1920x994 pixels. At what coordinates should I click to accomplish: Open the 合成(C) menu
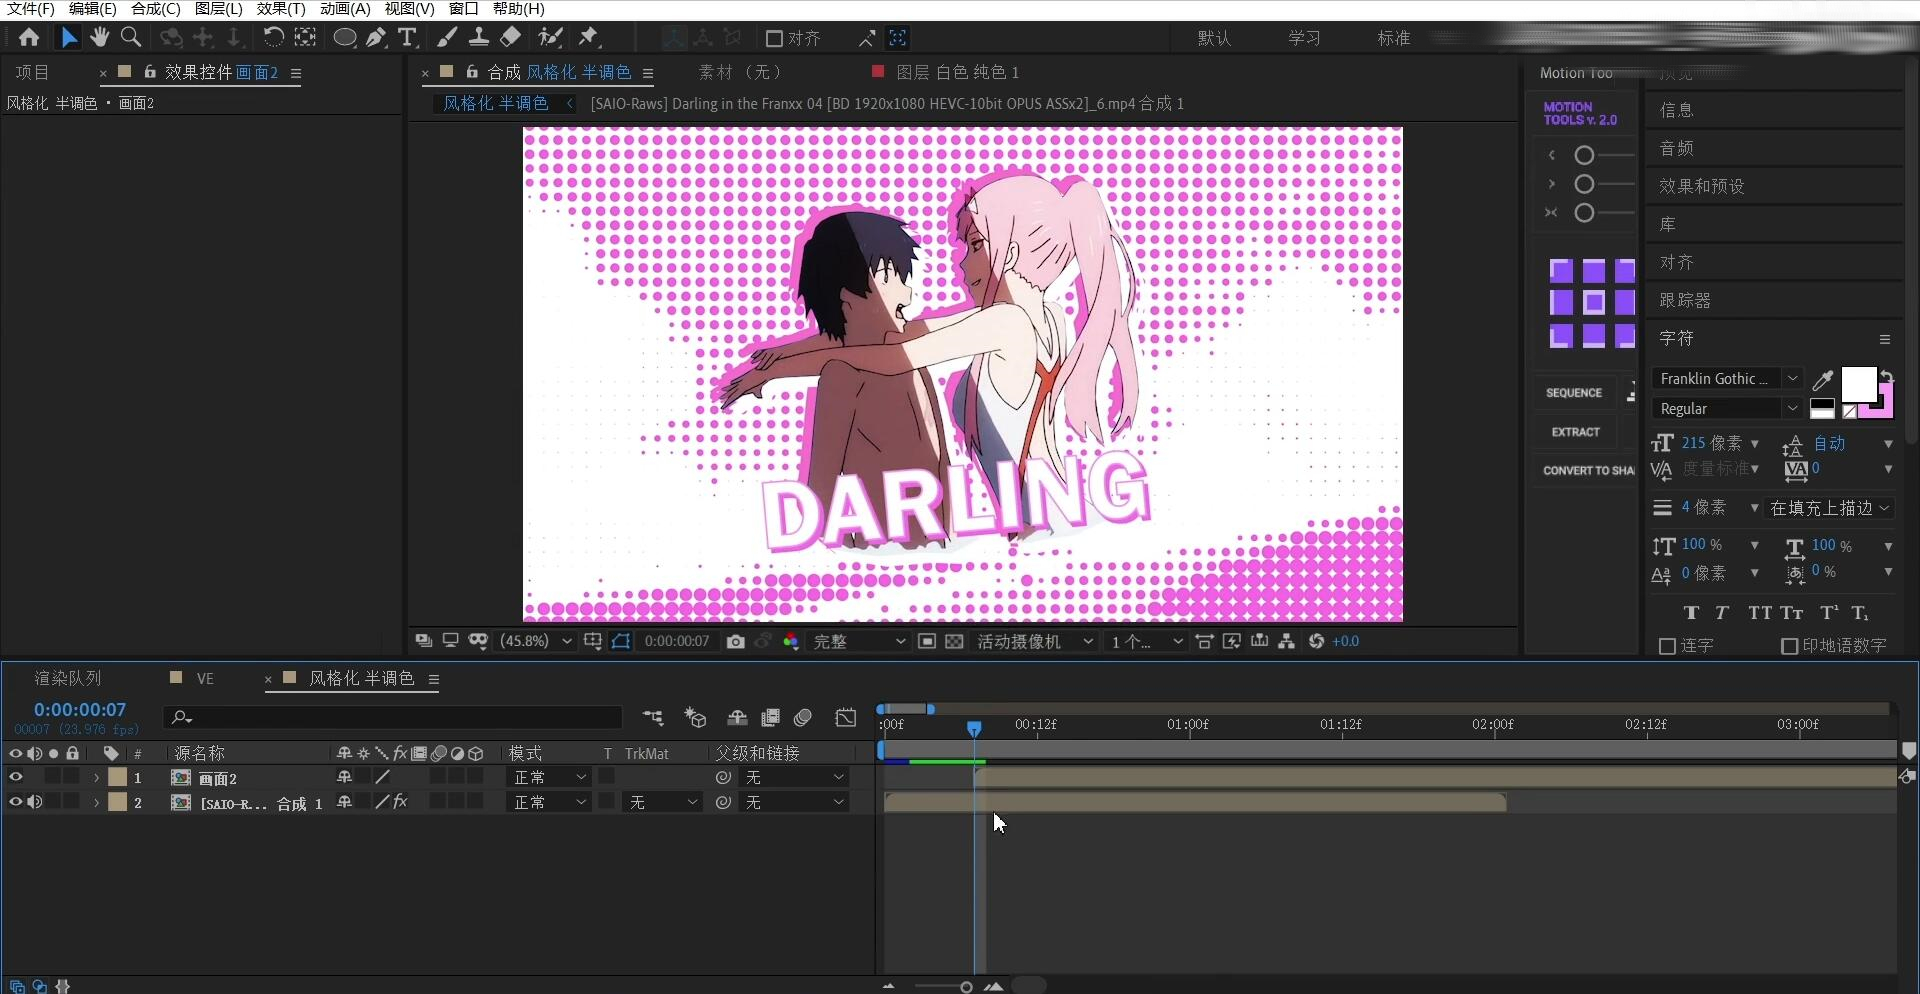point(155,9)
